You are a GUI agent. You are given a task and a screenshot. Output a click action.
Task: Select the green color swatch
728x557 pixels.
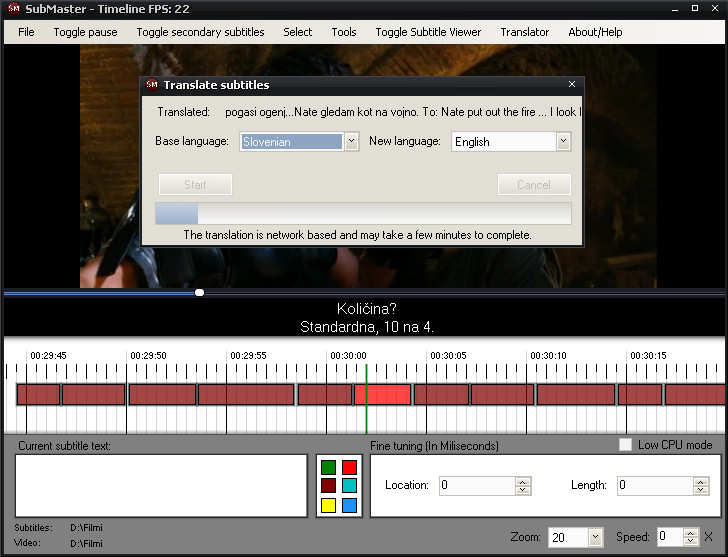[x=328, y=467]
